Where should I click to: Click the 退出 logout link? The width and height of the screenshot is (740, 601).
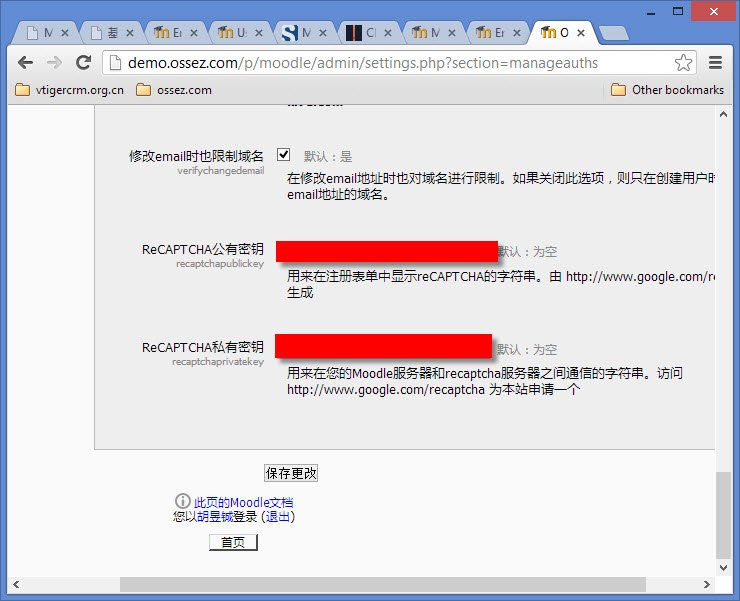point(278,517)
